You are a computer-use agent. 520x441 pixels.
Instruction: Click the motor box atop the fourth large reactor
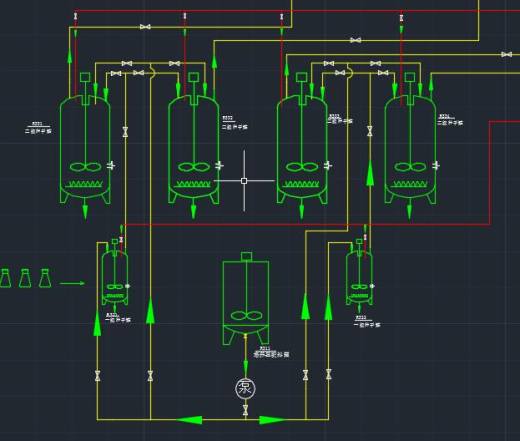point(410,77)
